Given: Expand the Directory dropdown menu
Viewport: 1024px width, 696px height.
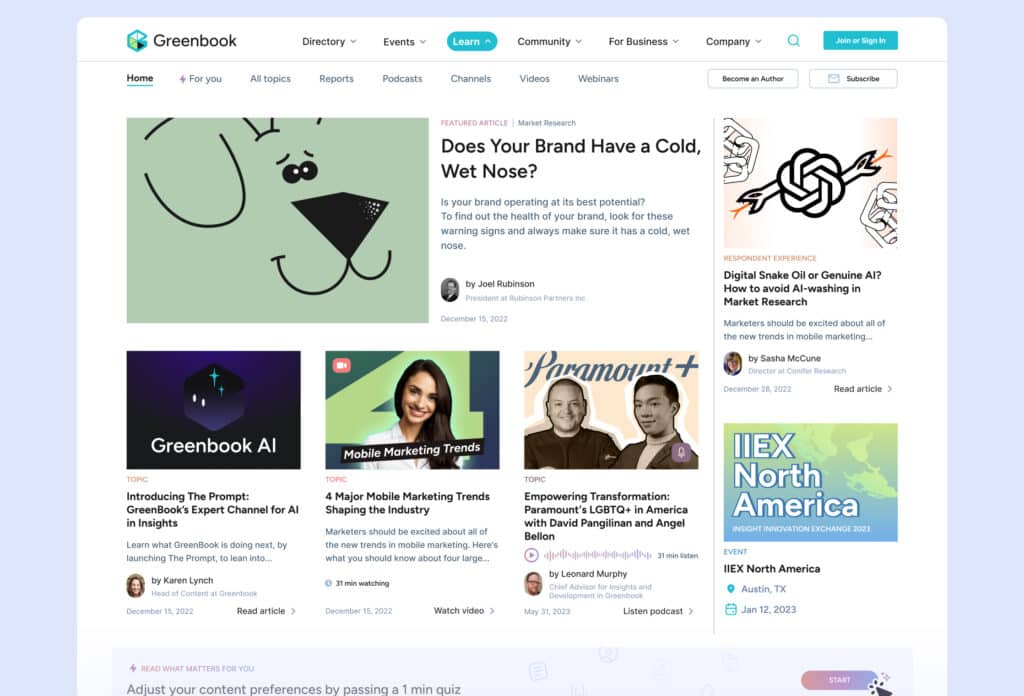Looking at the screenshot, I should pos(329,42).
